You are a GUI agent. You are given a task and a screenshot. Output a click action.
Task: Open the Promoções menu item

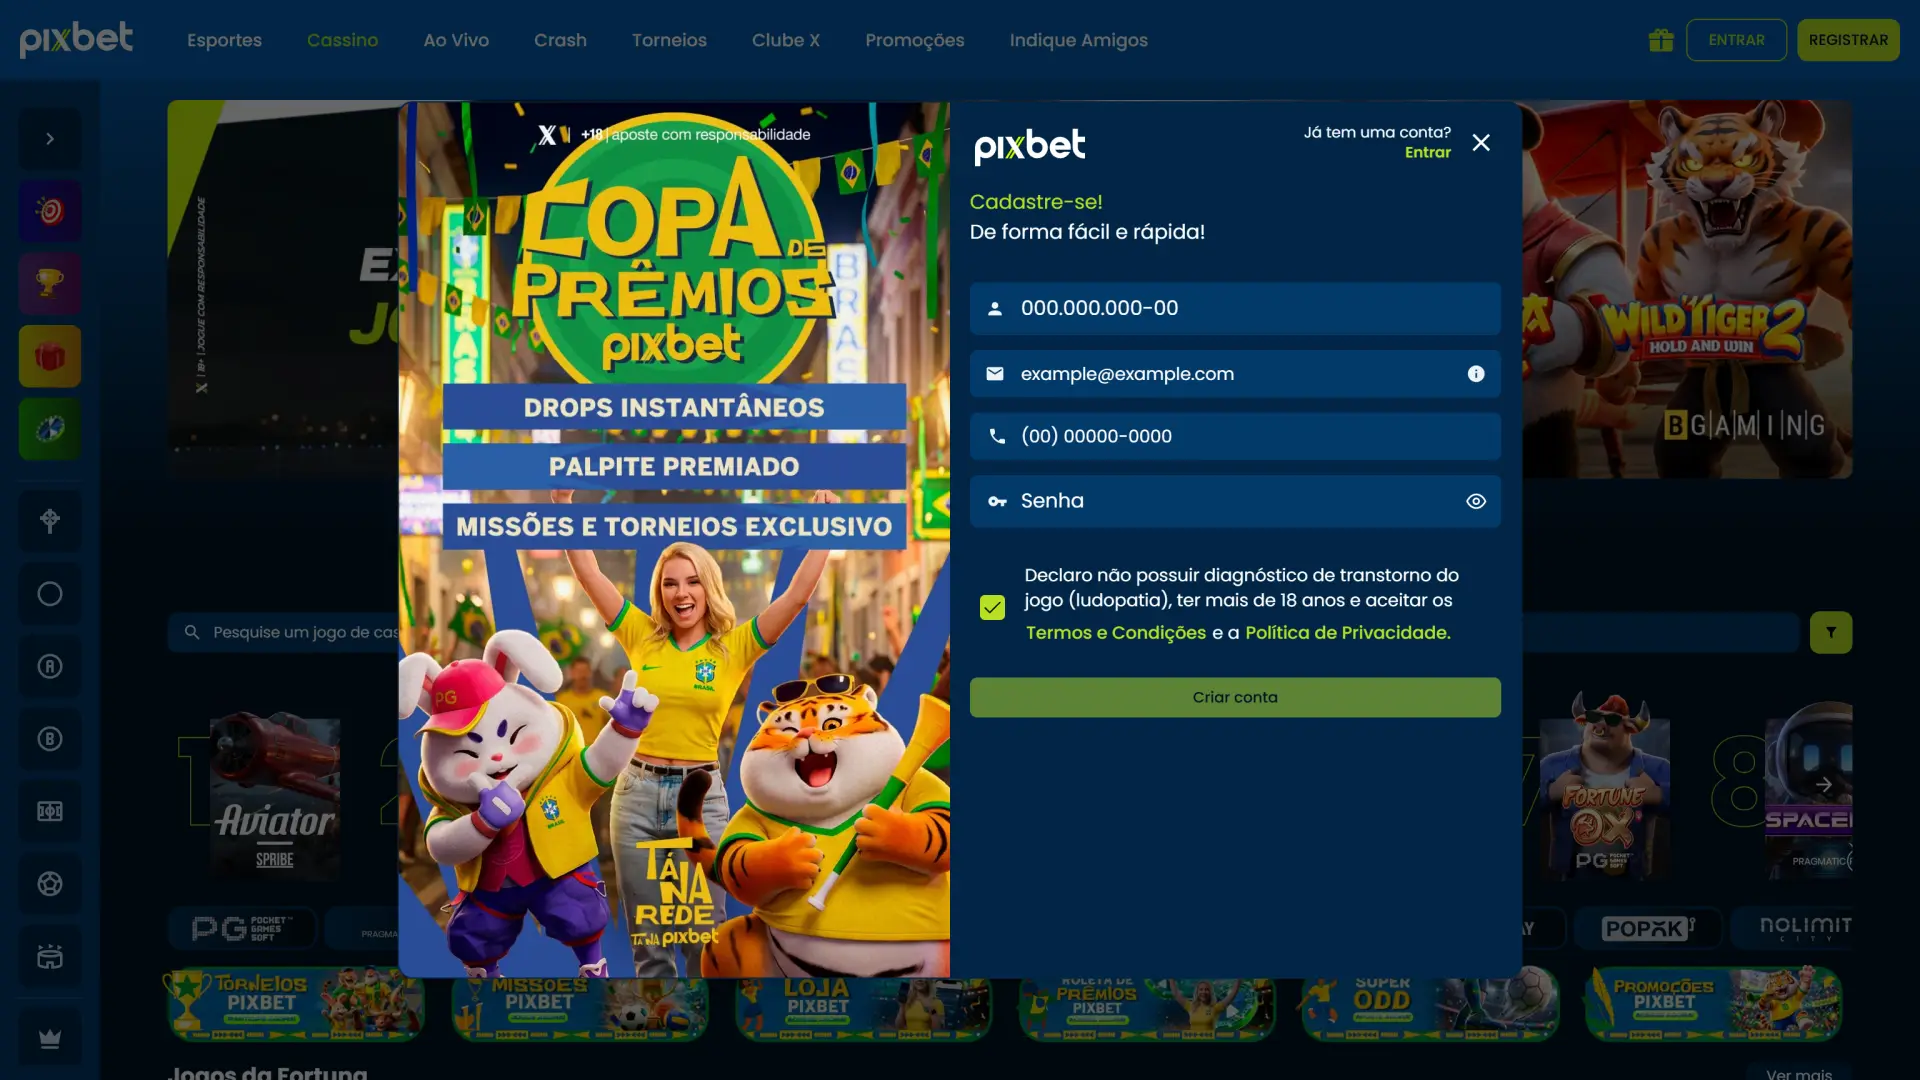[x=915, y=40]
